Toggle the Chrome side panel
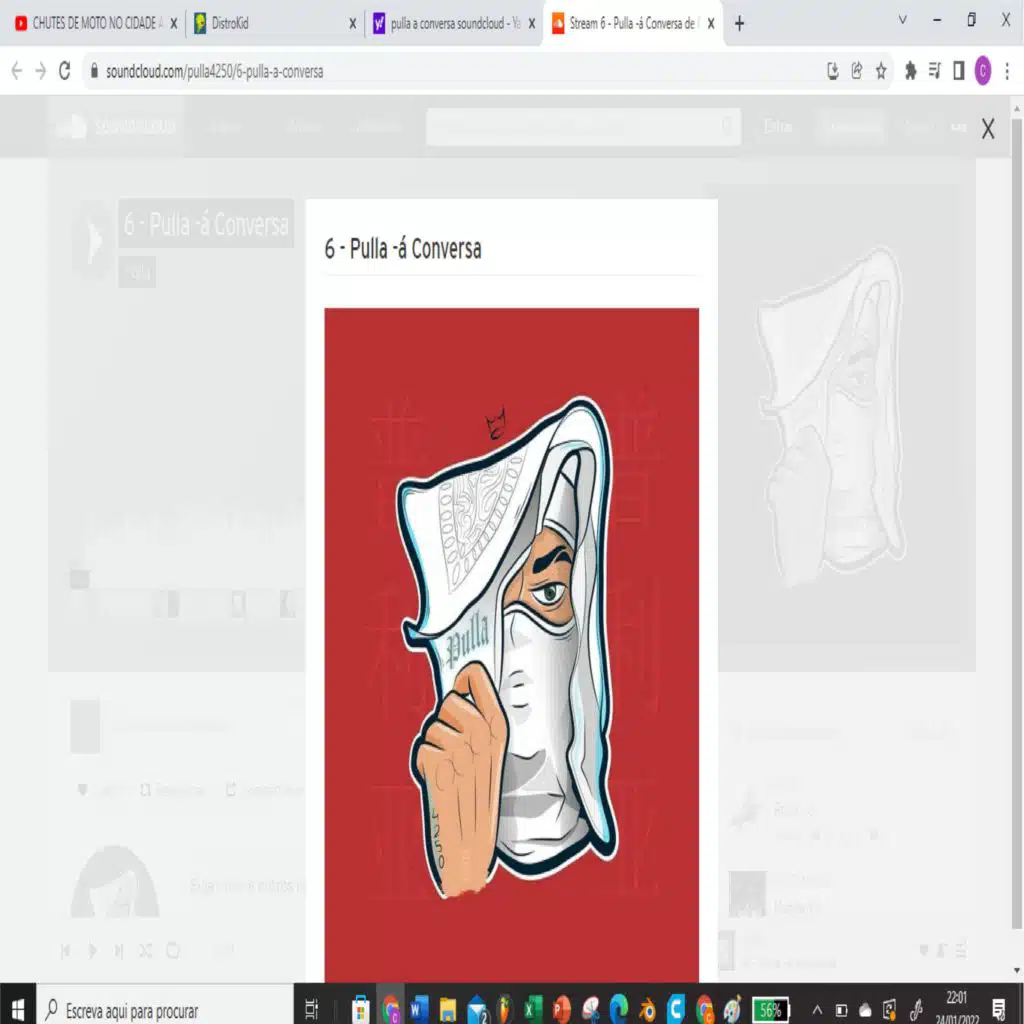This screenshot has height=1024, width=1024. click(x=958, y=71)
